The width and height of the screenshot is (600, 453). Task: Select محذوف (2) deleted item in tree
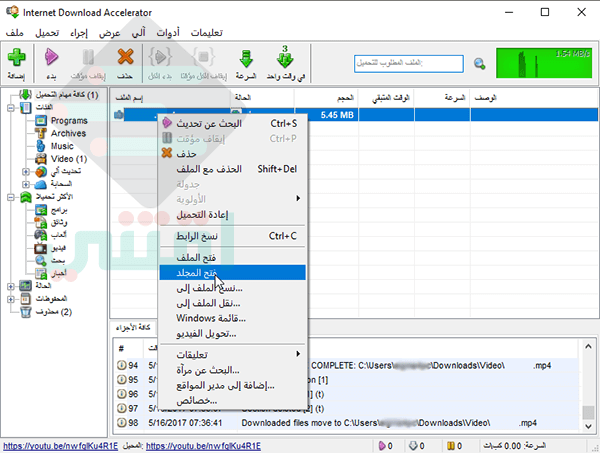pos(54,312)
